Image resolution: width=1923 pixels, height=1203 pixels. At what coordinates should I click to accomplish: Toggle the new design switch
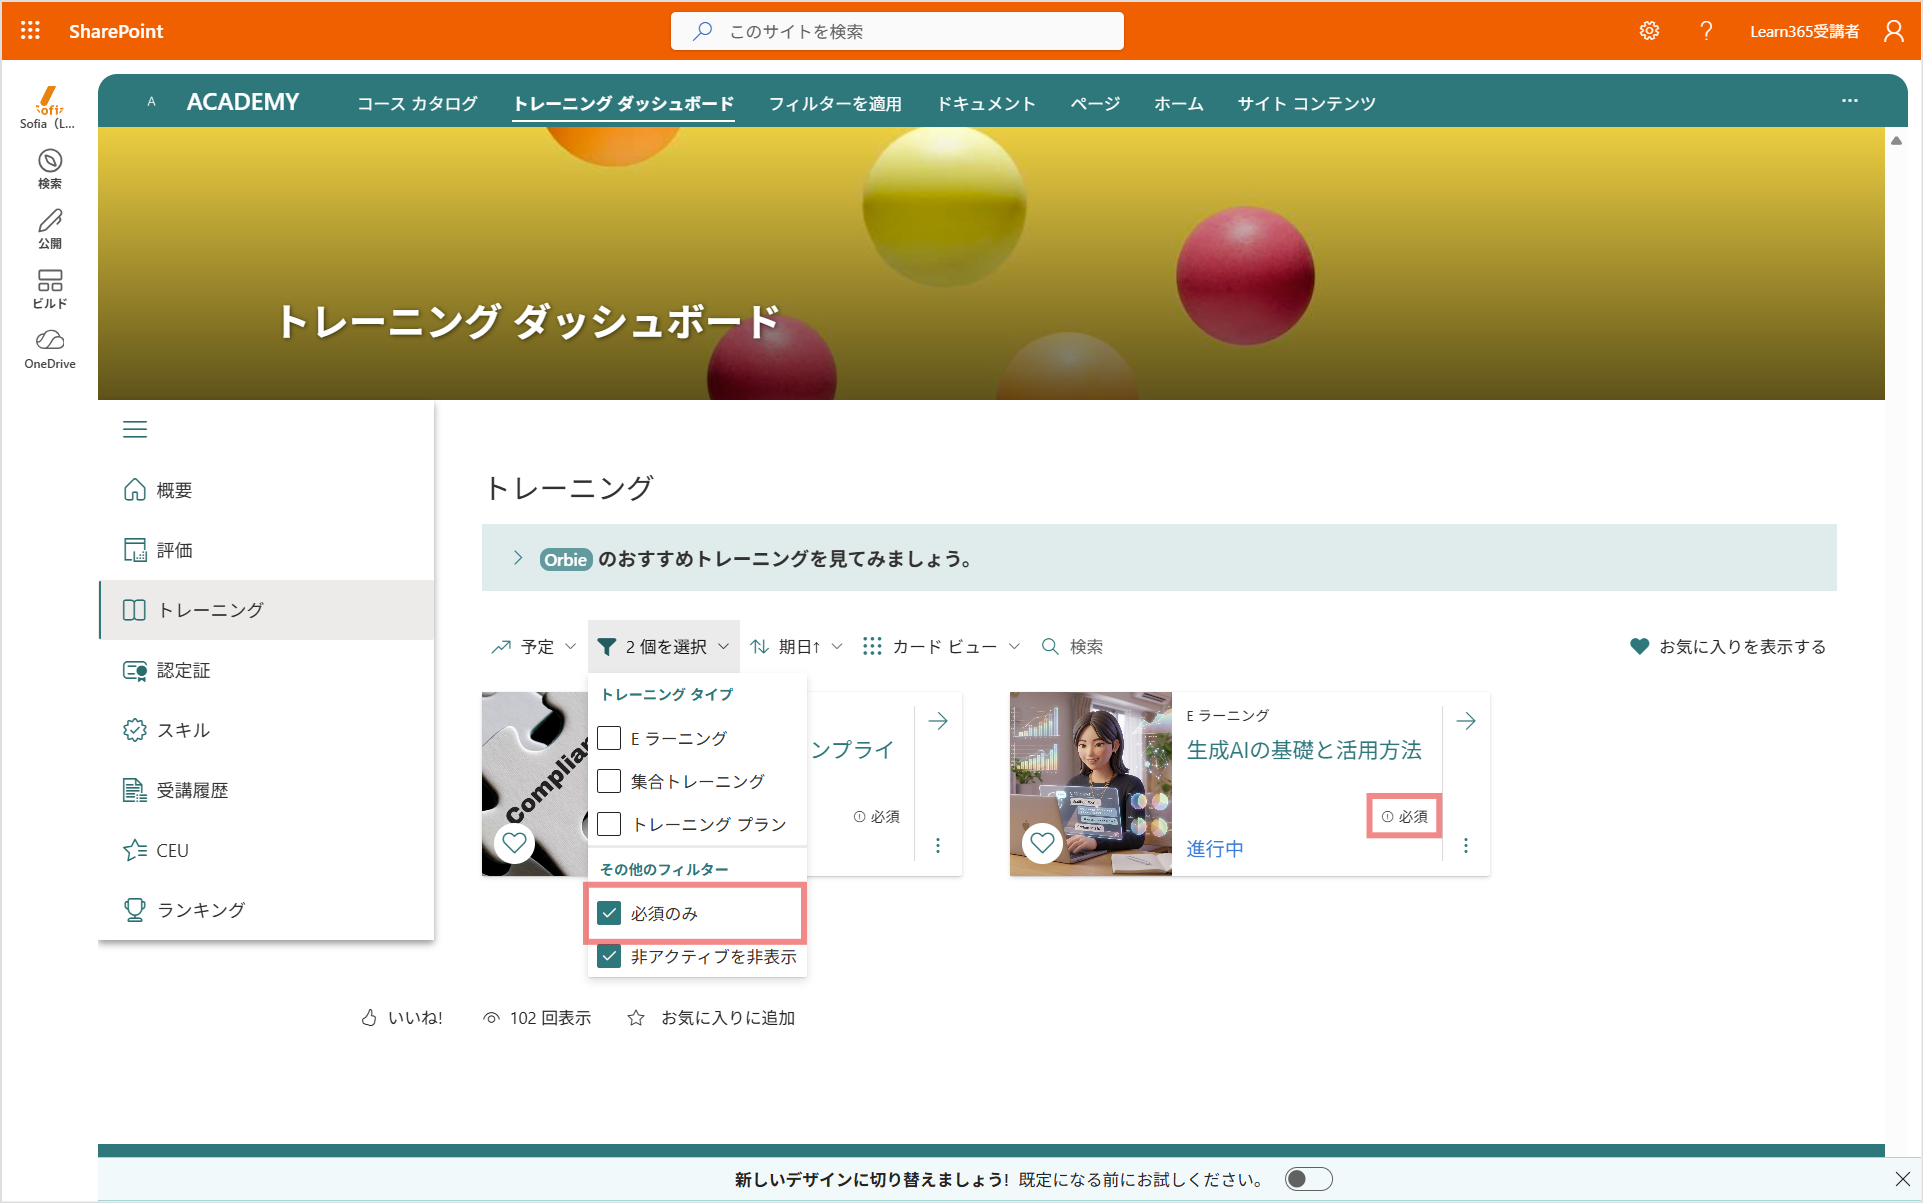1309,1179
